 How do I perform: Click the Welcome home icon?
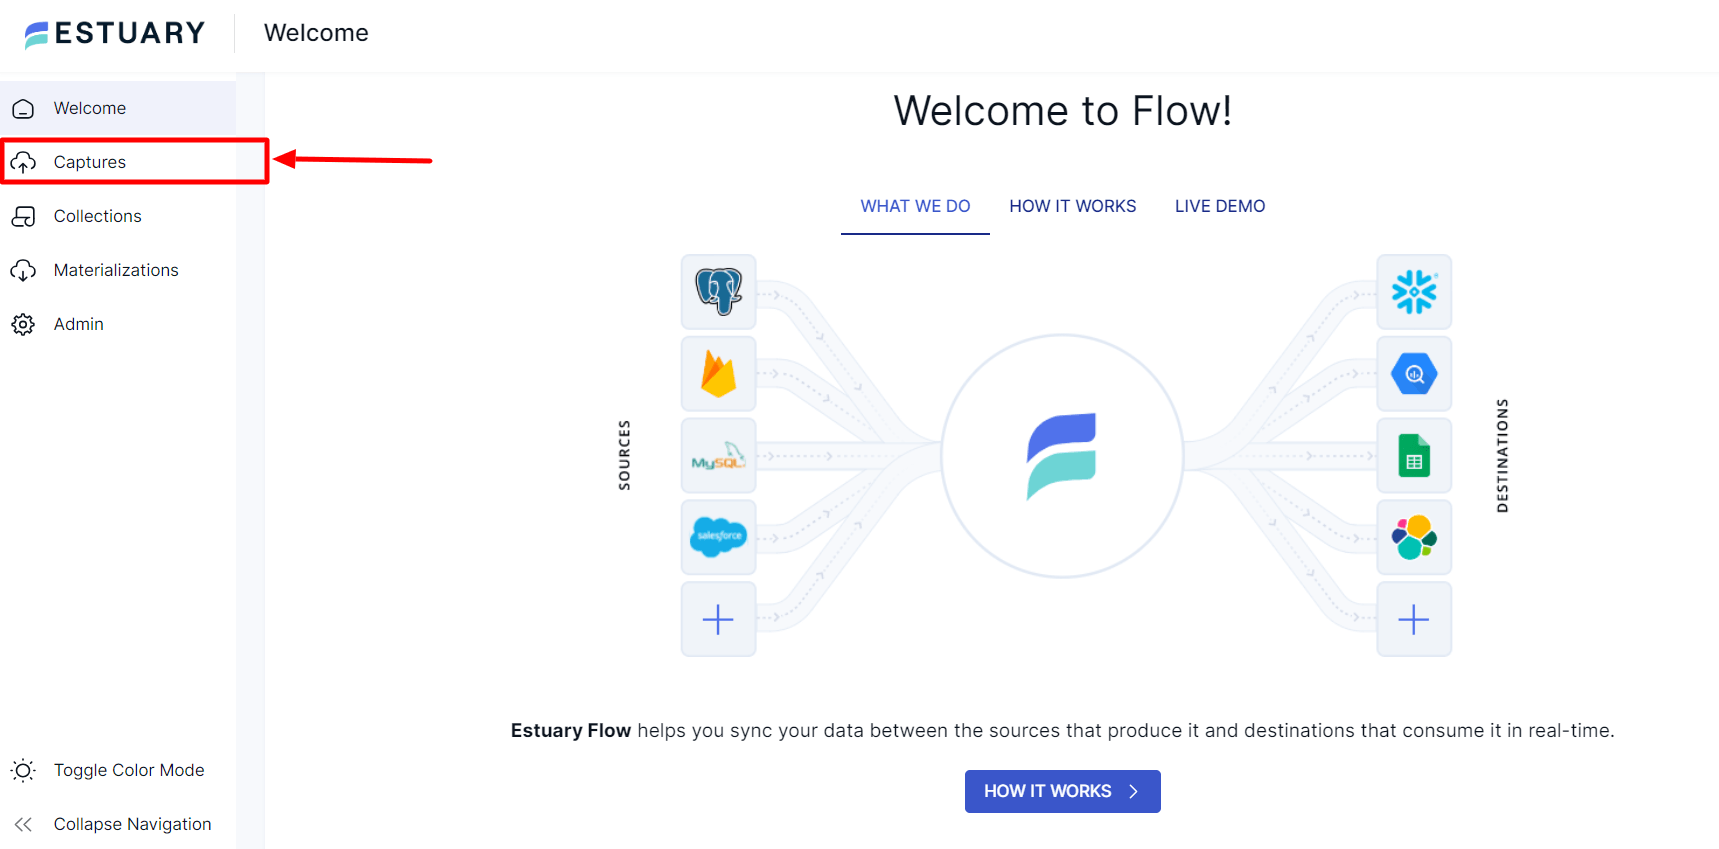point(23,109)
